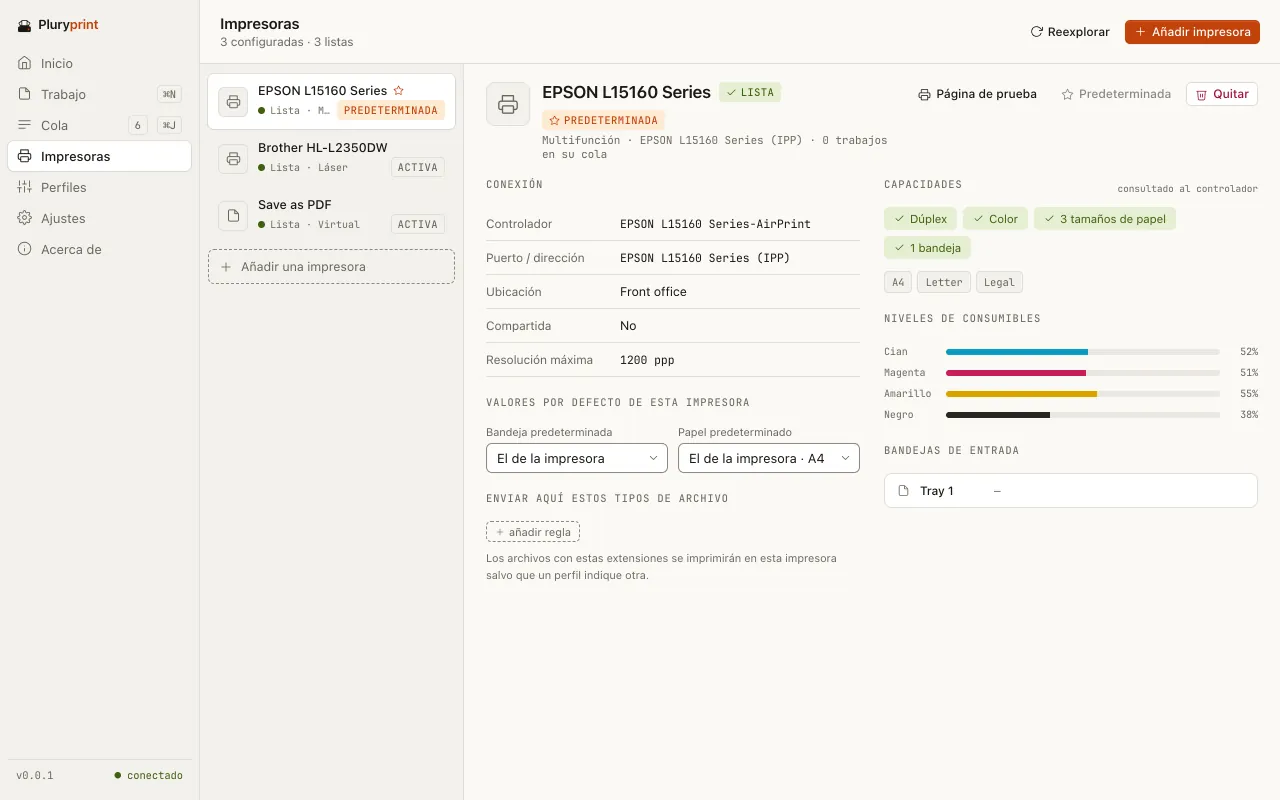Select Brother HL-L2350DW printer icon in list
The image size is (1280, 800).
[x=233, y=158]
